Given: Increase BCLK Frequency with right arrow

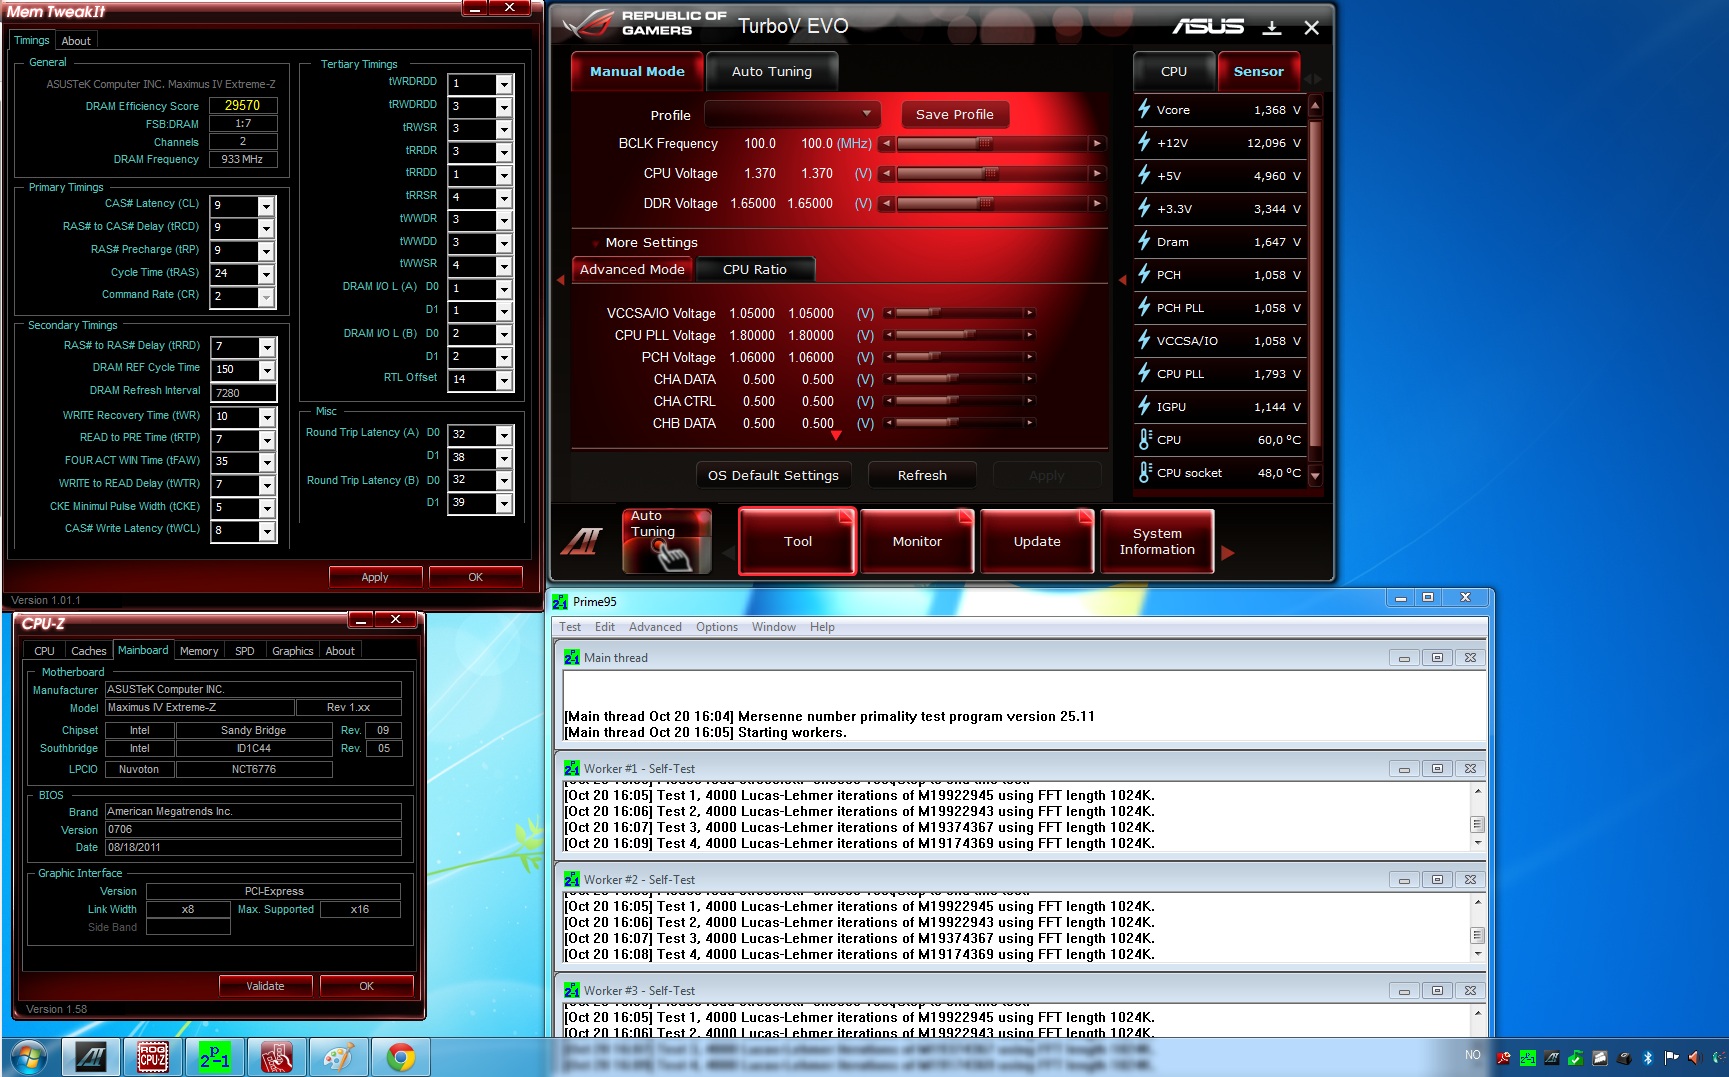Looking at the screenshot, I should [x=1097, y=144].
